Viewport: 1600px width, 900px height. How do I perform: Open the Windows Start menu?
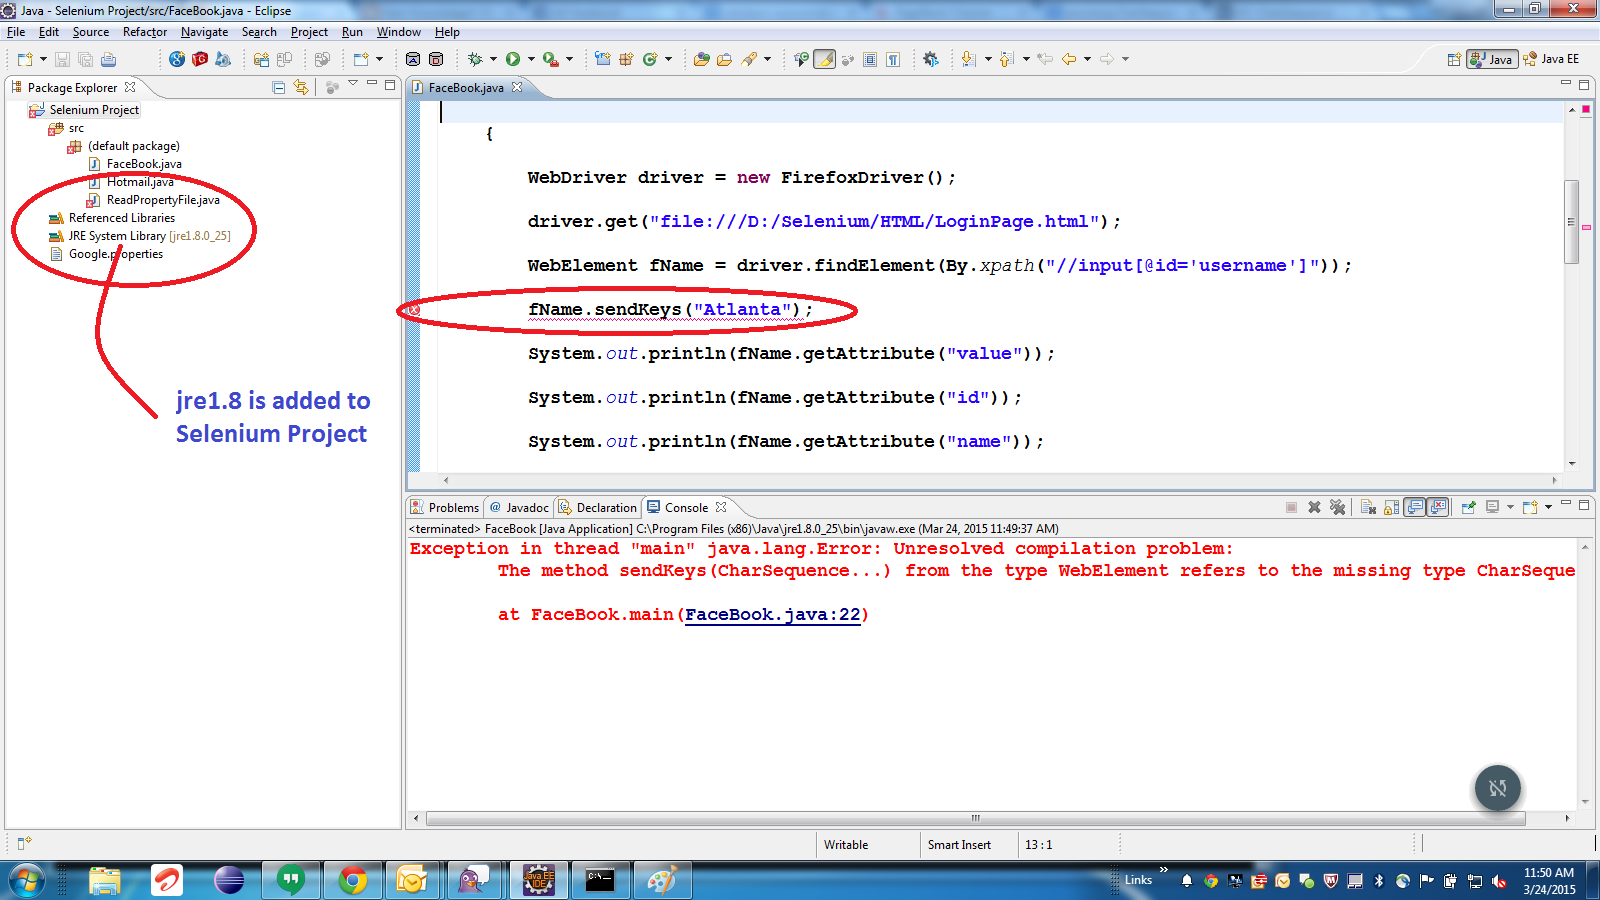27,881
